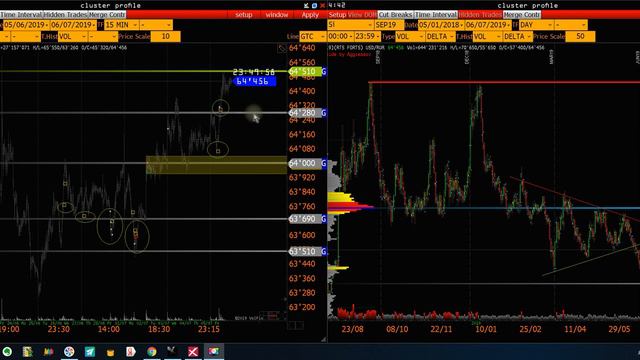Open the yellow box taskbar icon

[110, 352]
